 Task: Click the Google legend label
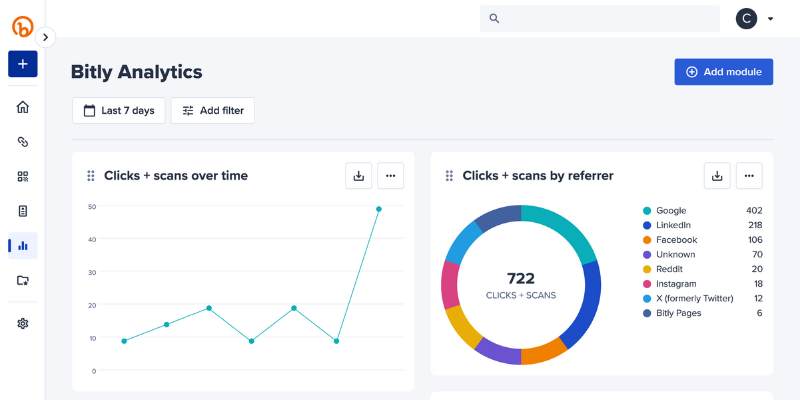[x=671, y=211]
